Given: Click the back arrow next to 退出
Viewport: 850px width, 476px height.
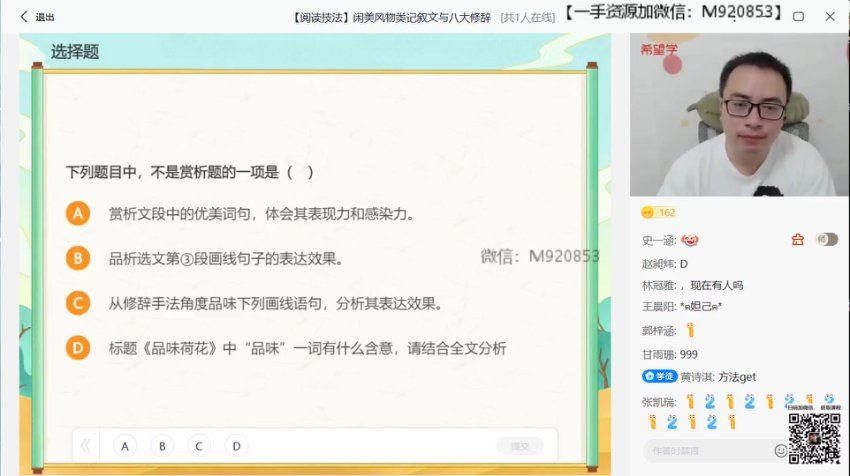Looking at the screenshot, I should point(24,17).
